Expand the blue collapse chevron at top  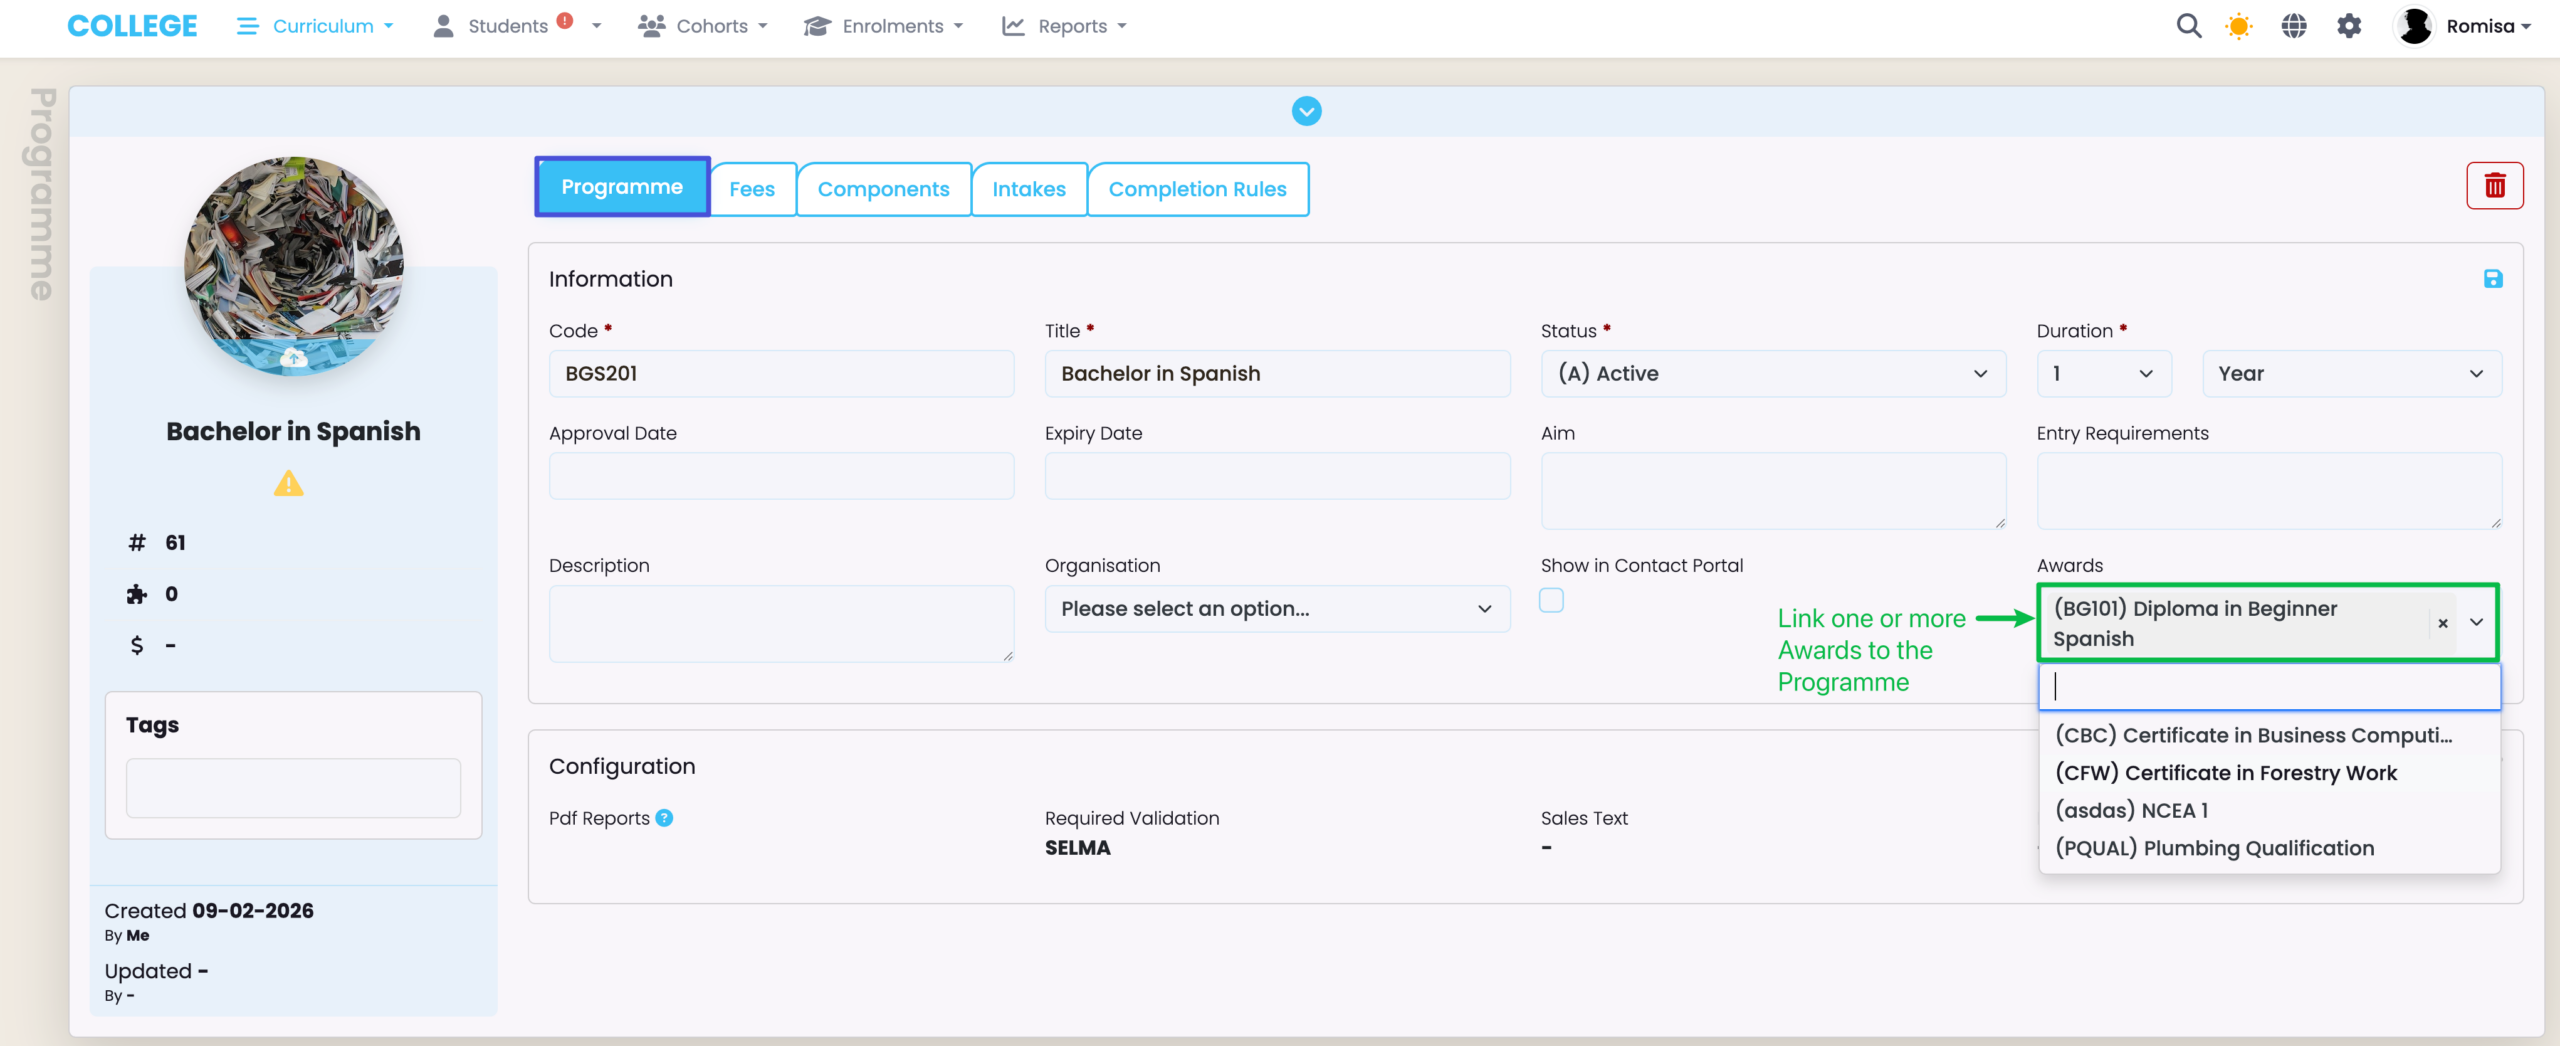pos(1306,111)
